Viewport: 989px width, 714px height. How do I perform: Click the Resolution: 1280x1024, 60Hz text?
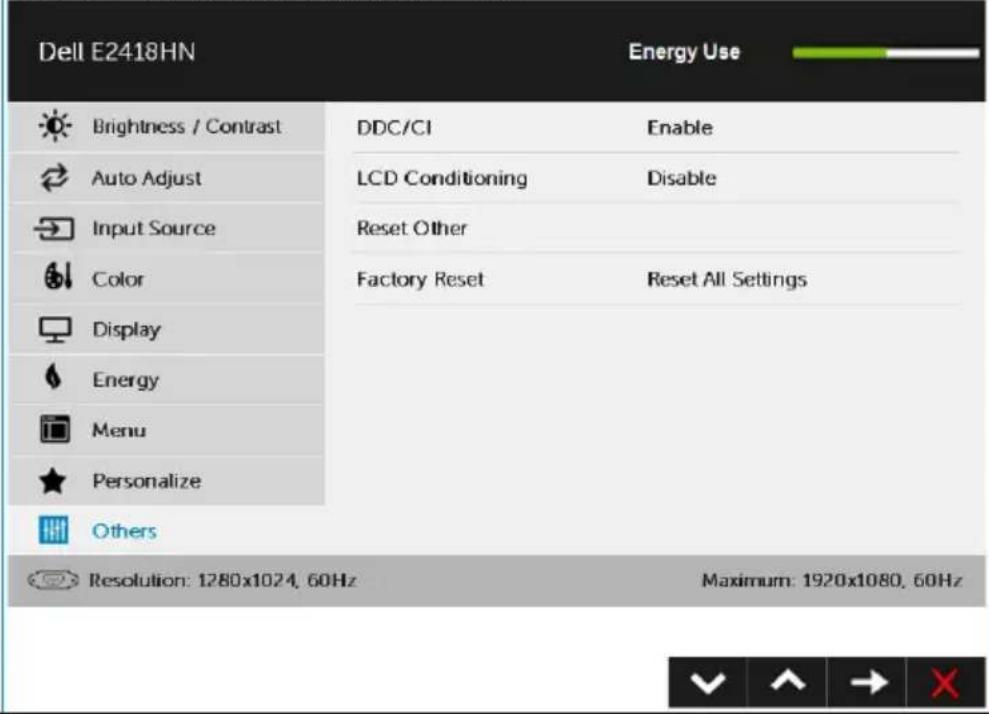(222, 580)
